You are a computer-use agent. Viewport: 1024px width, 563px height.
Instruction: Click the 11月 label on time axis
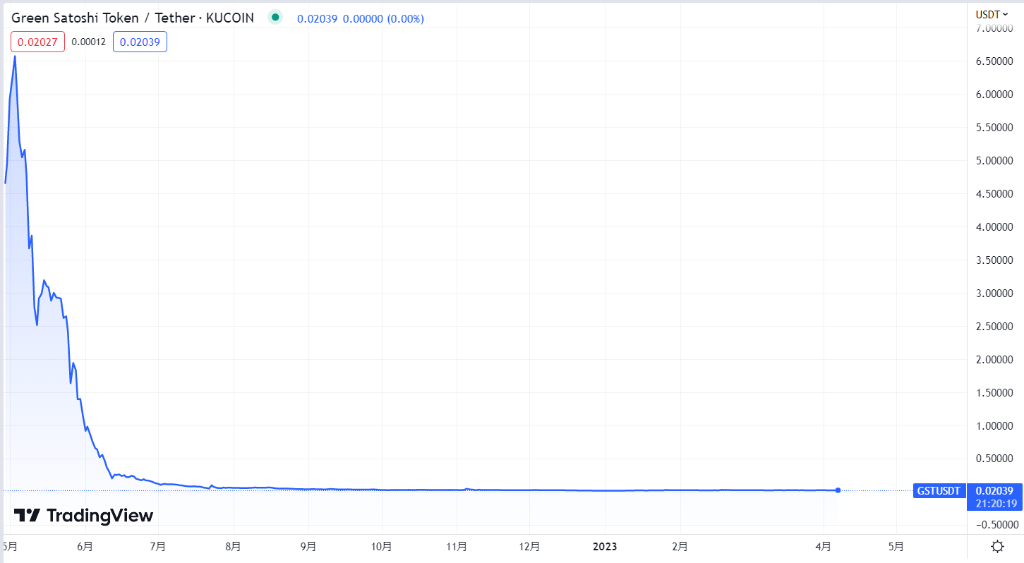click(x=456, y=546)
